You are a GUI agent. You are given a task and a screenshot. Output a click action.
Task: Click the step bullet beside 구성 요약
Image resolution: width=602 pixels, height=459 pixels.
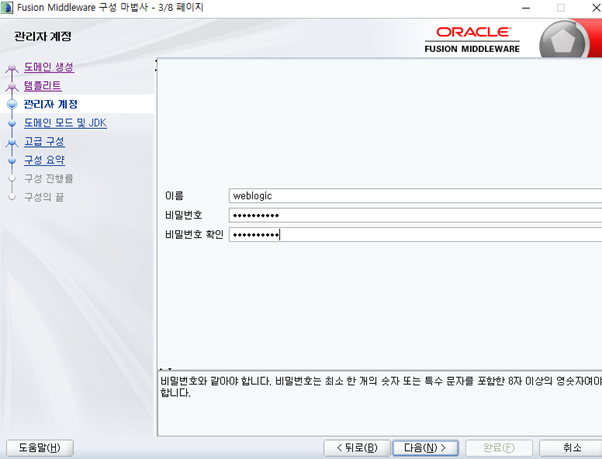(x=12, y=160)
